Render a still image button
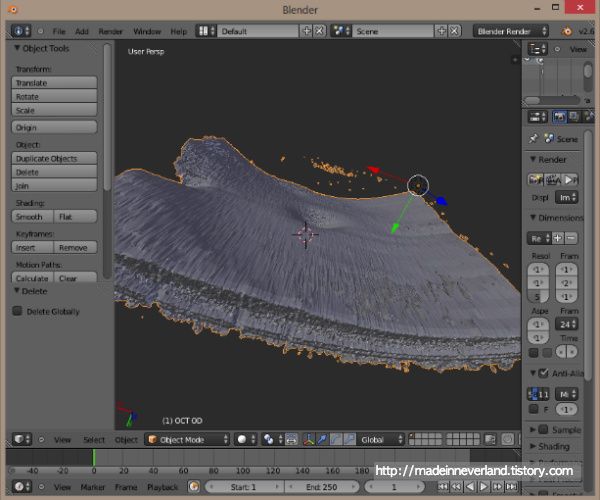Viewport: 600px width, 500px height. click(x=536, y=179)
